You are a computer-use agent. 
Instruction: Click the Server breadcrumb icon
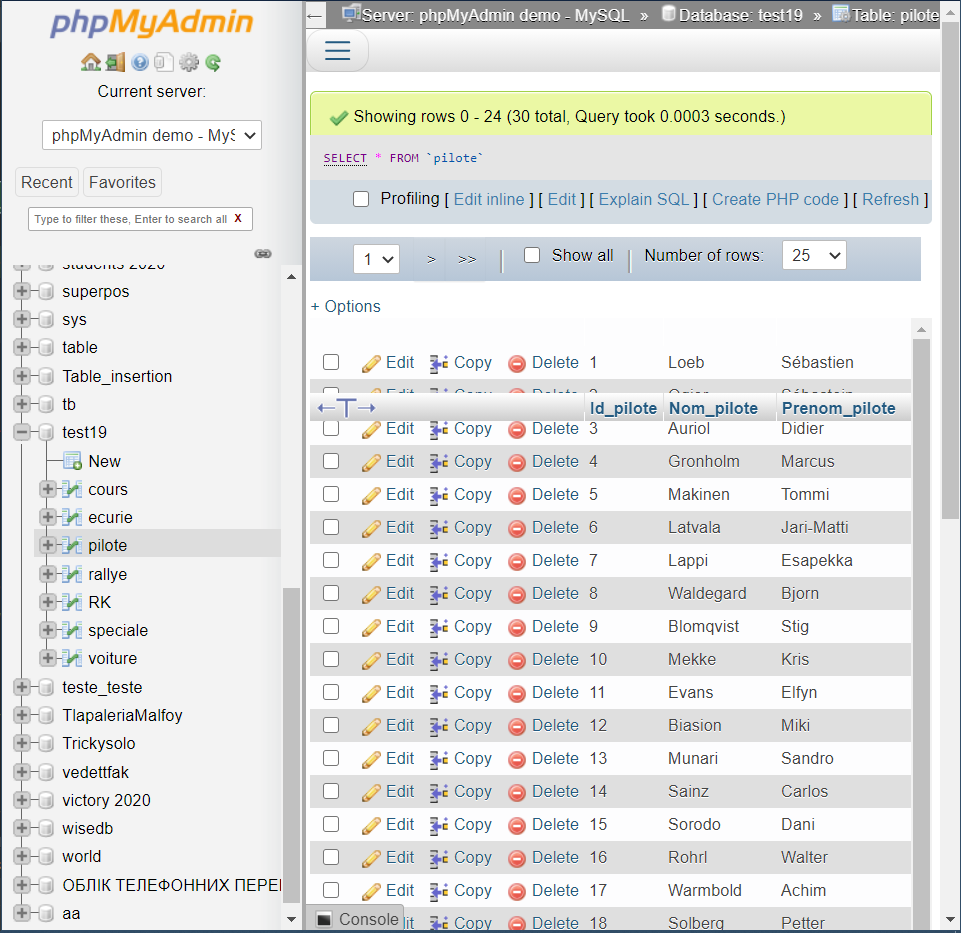351,13
